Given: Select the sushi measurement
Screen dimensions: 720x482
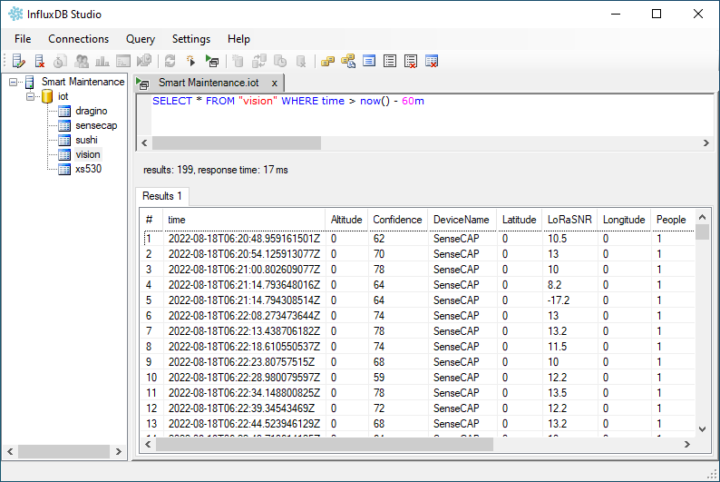Looking at the screenshot, I should (x=86, y=140).
